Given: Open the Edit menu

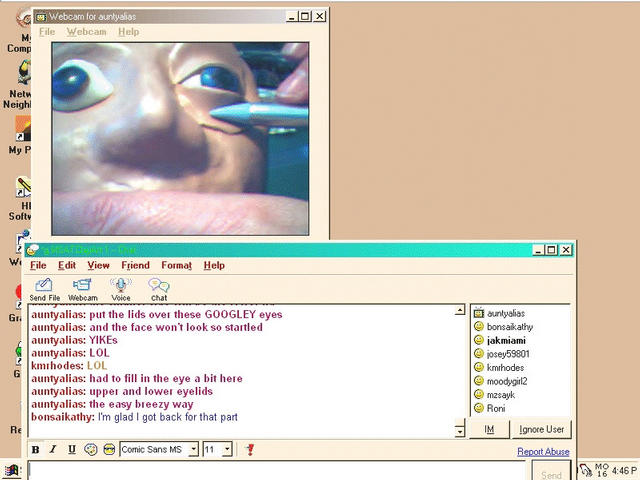Looking at the screenshot, I should coord(67,265).
